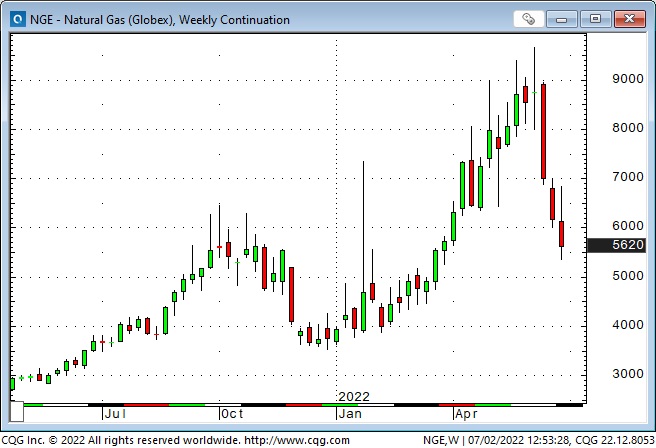Click the Apr label on time axis
Screen dimensions: 656x448
pos(466,414)
